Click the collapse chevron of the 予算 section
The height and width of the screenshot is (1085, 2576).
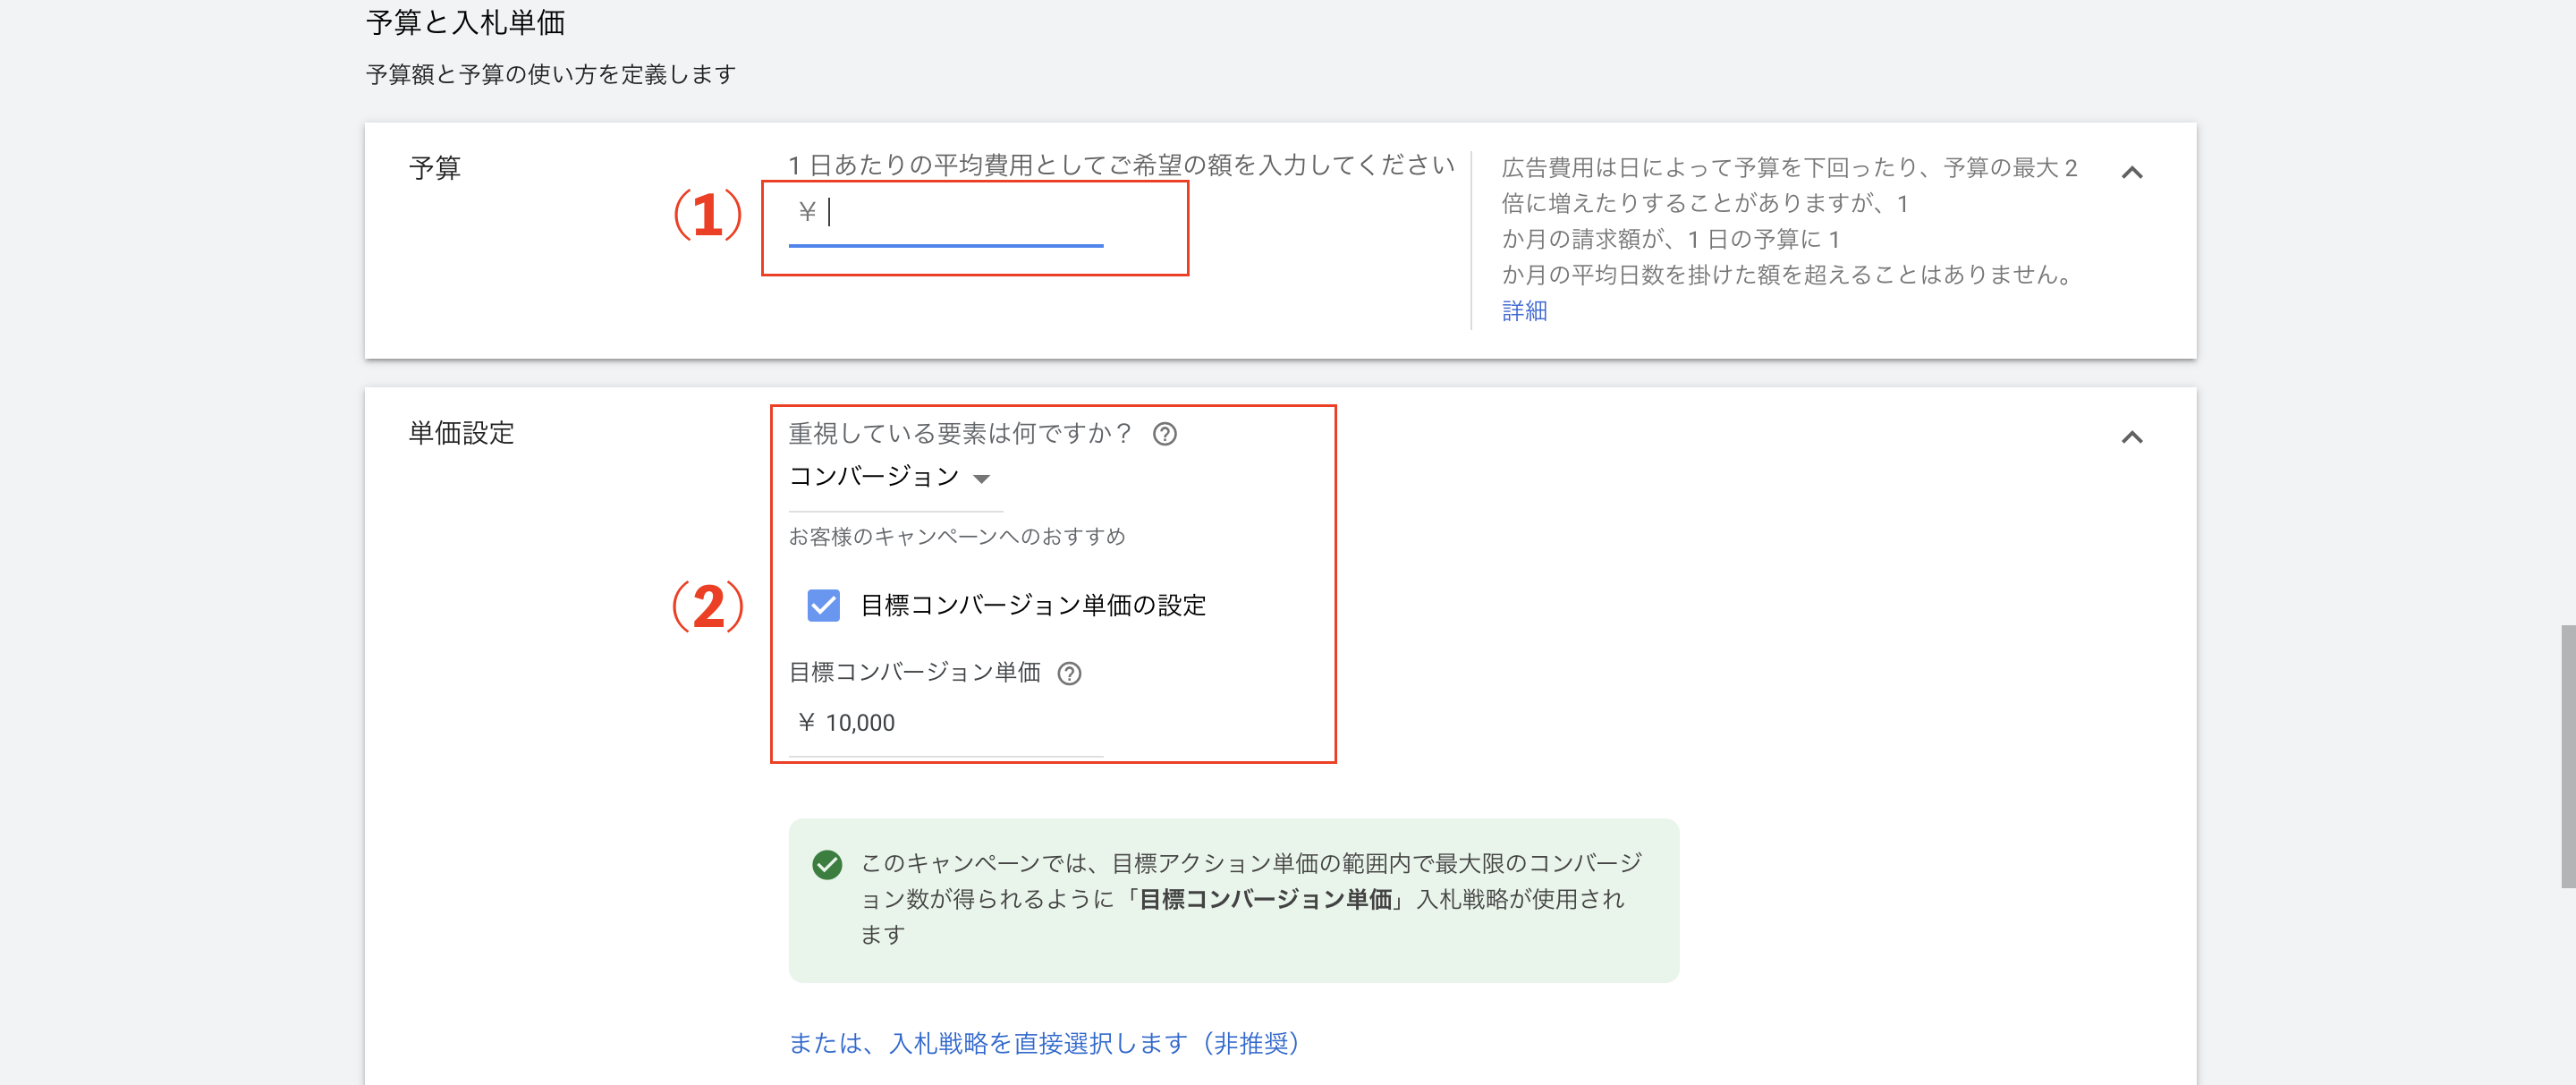coord(2133,170)
